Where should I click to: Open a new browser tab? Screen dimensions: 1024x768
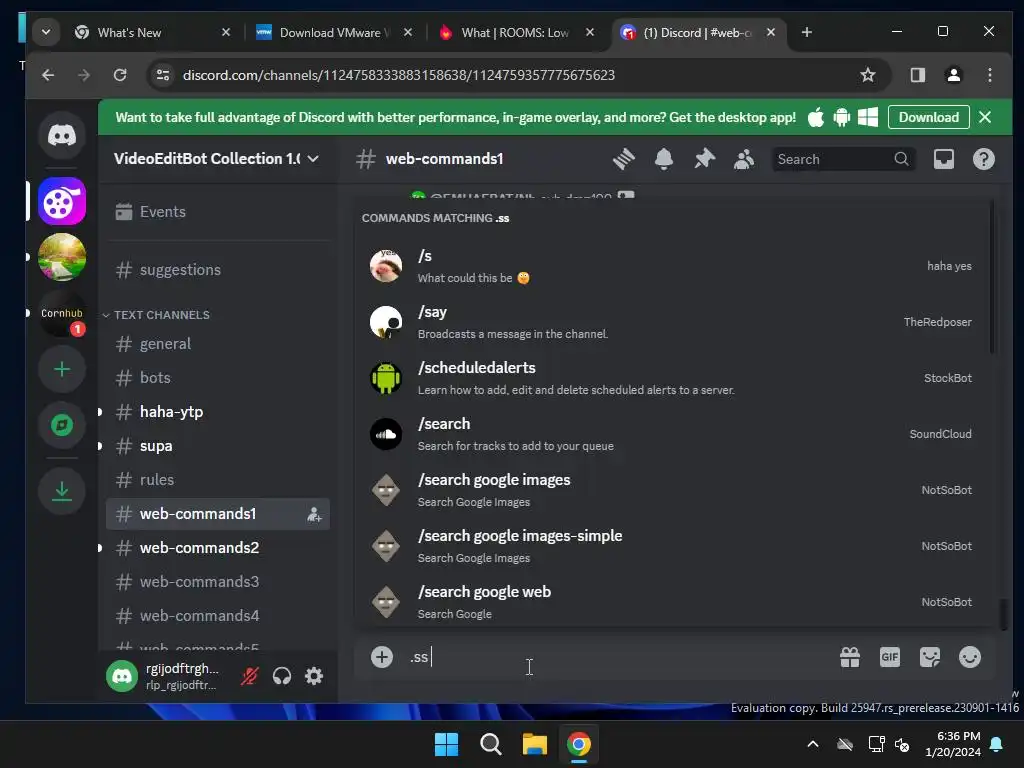(807, 32)
